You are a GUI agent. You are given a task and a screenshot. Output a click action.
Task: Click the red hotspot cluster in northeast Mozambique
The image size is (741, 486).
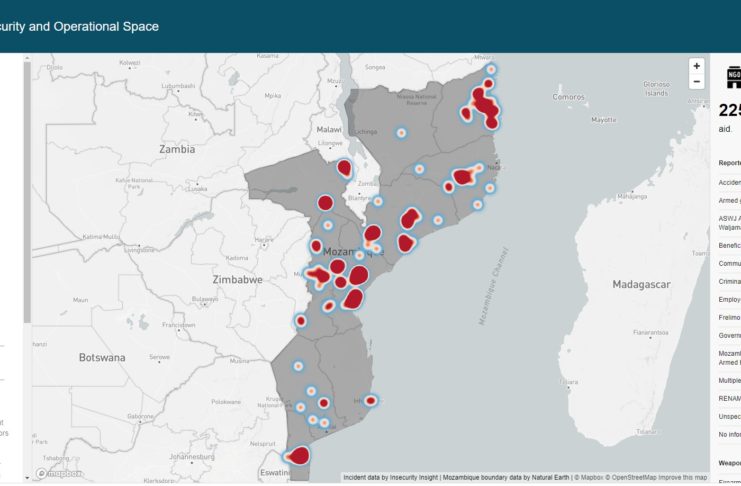pyautogui.click(x=485, y=104)
